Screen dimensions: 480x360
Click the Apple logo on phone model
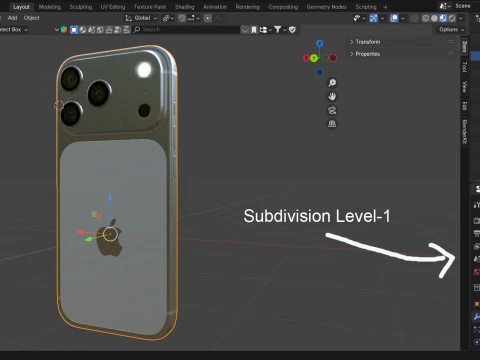110,239
